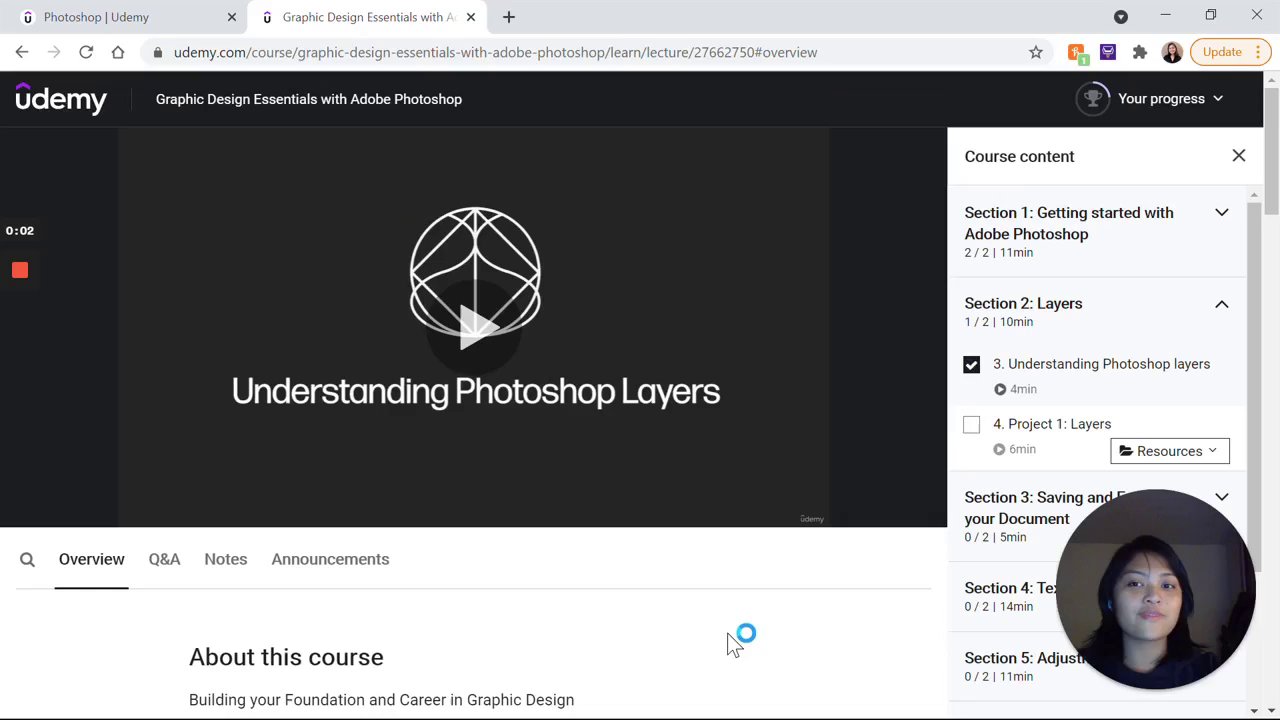Select lecture 3. Understanding Photoshop layers
Image resolution: width=1280 pixels, height=720 pixels.
(1101, 364)
